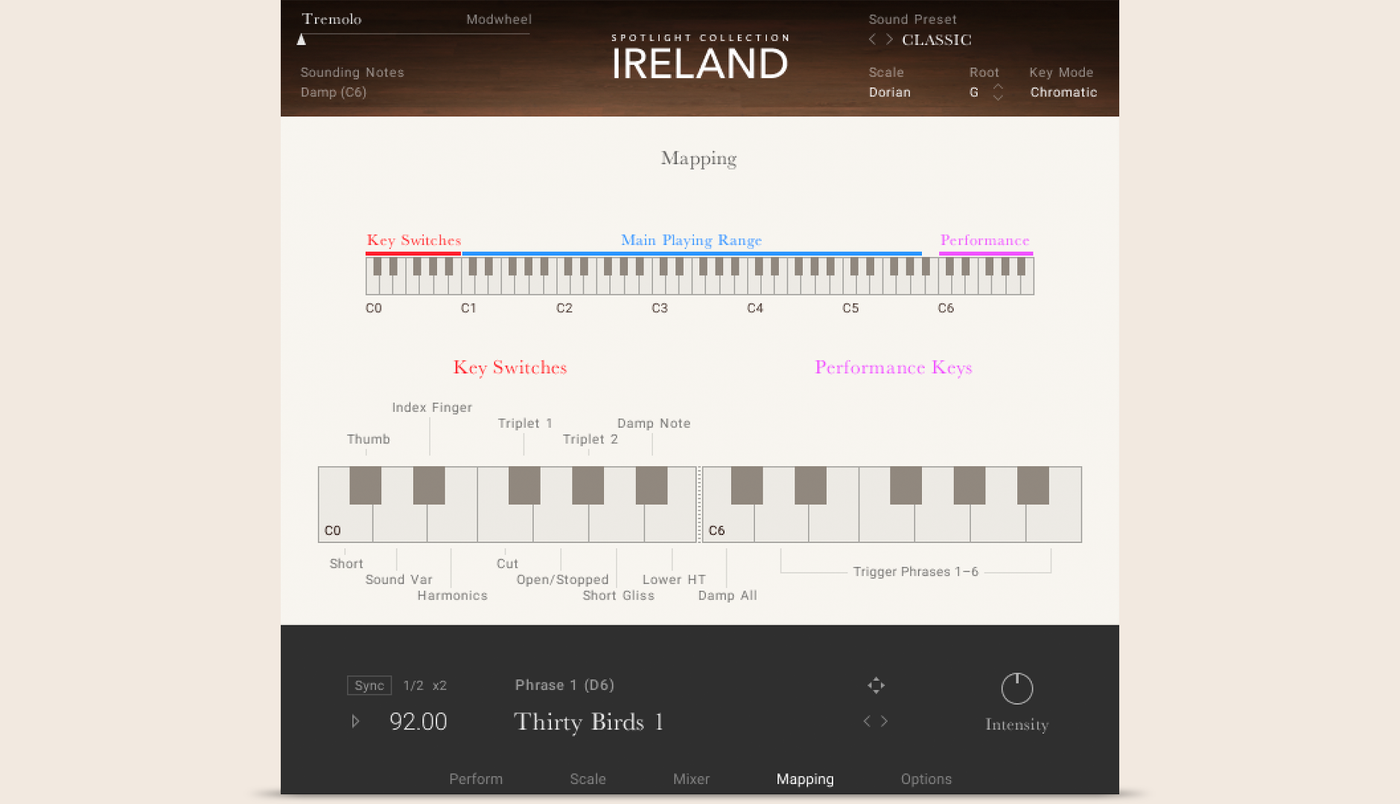Click the Phrase 1 (D6) label

click(565, 685)
